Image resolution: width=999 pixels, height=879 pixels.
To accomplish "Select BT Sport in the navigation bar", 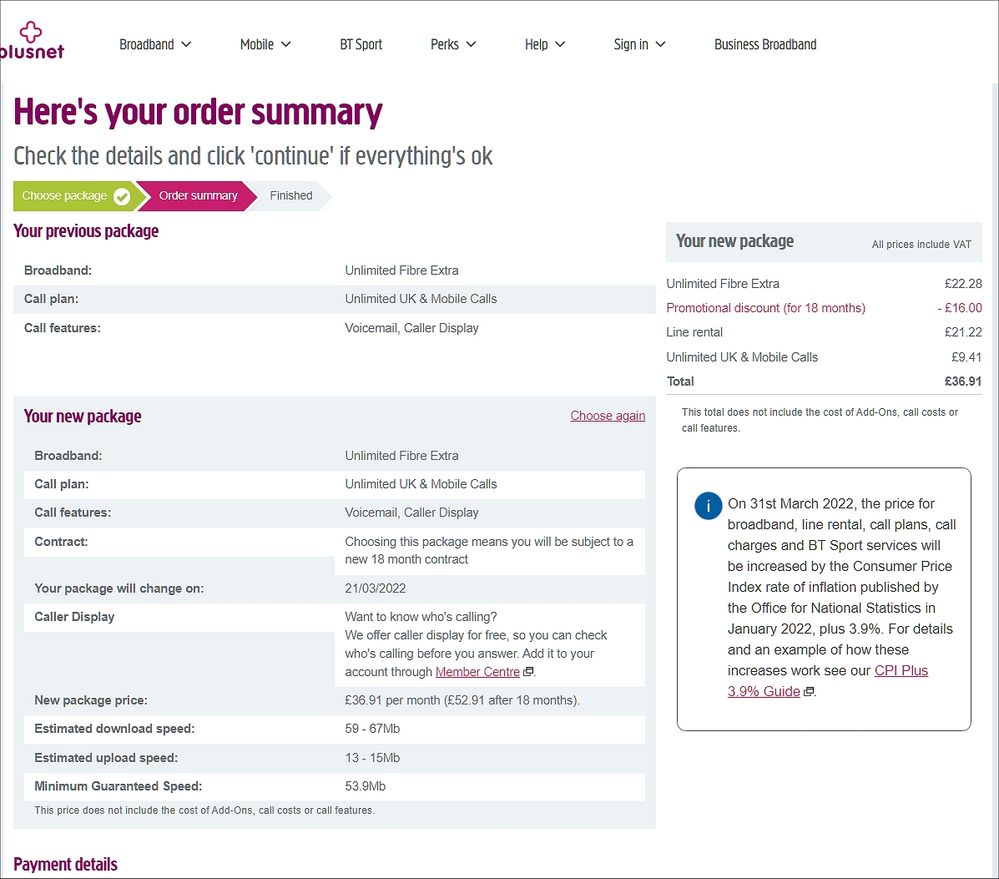I will (x=361, y=44).
